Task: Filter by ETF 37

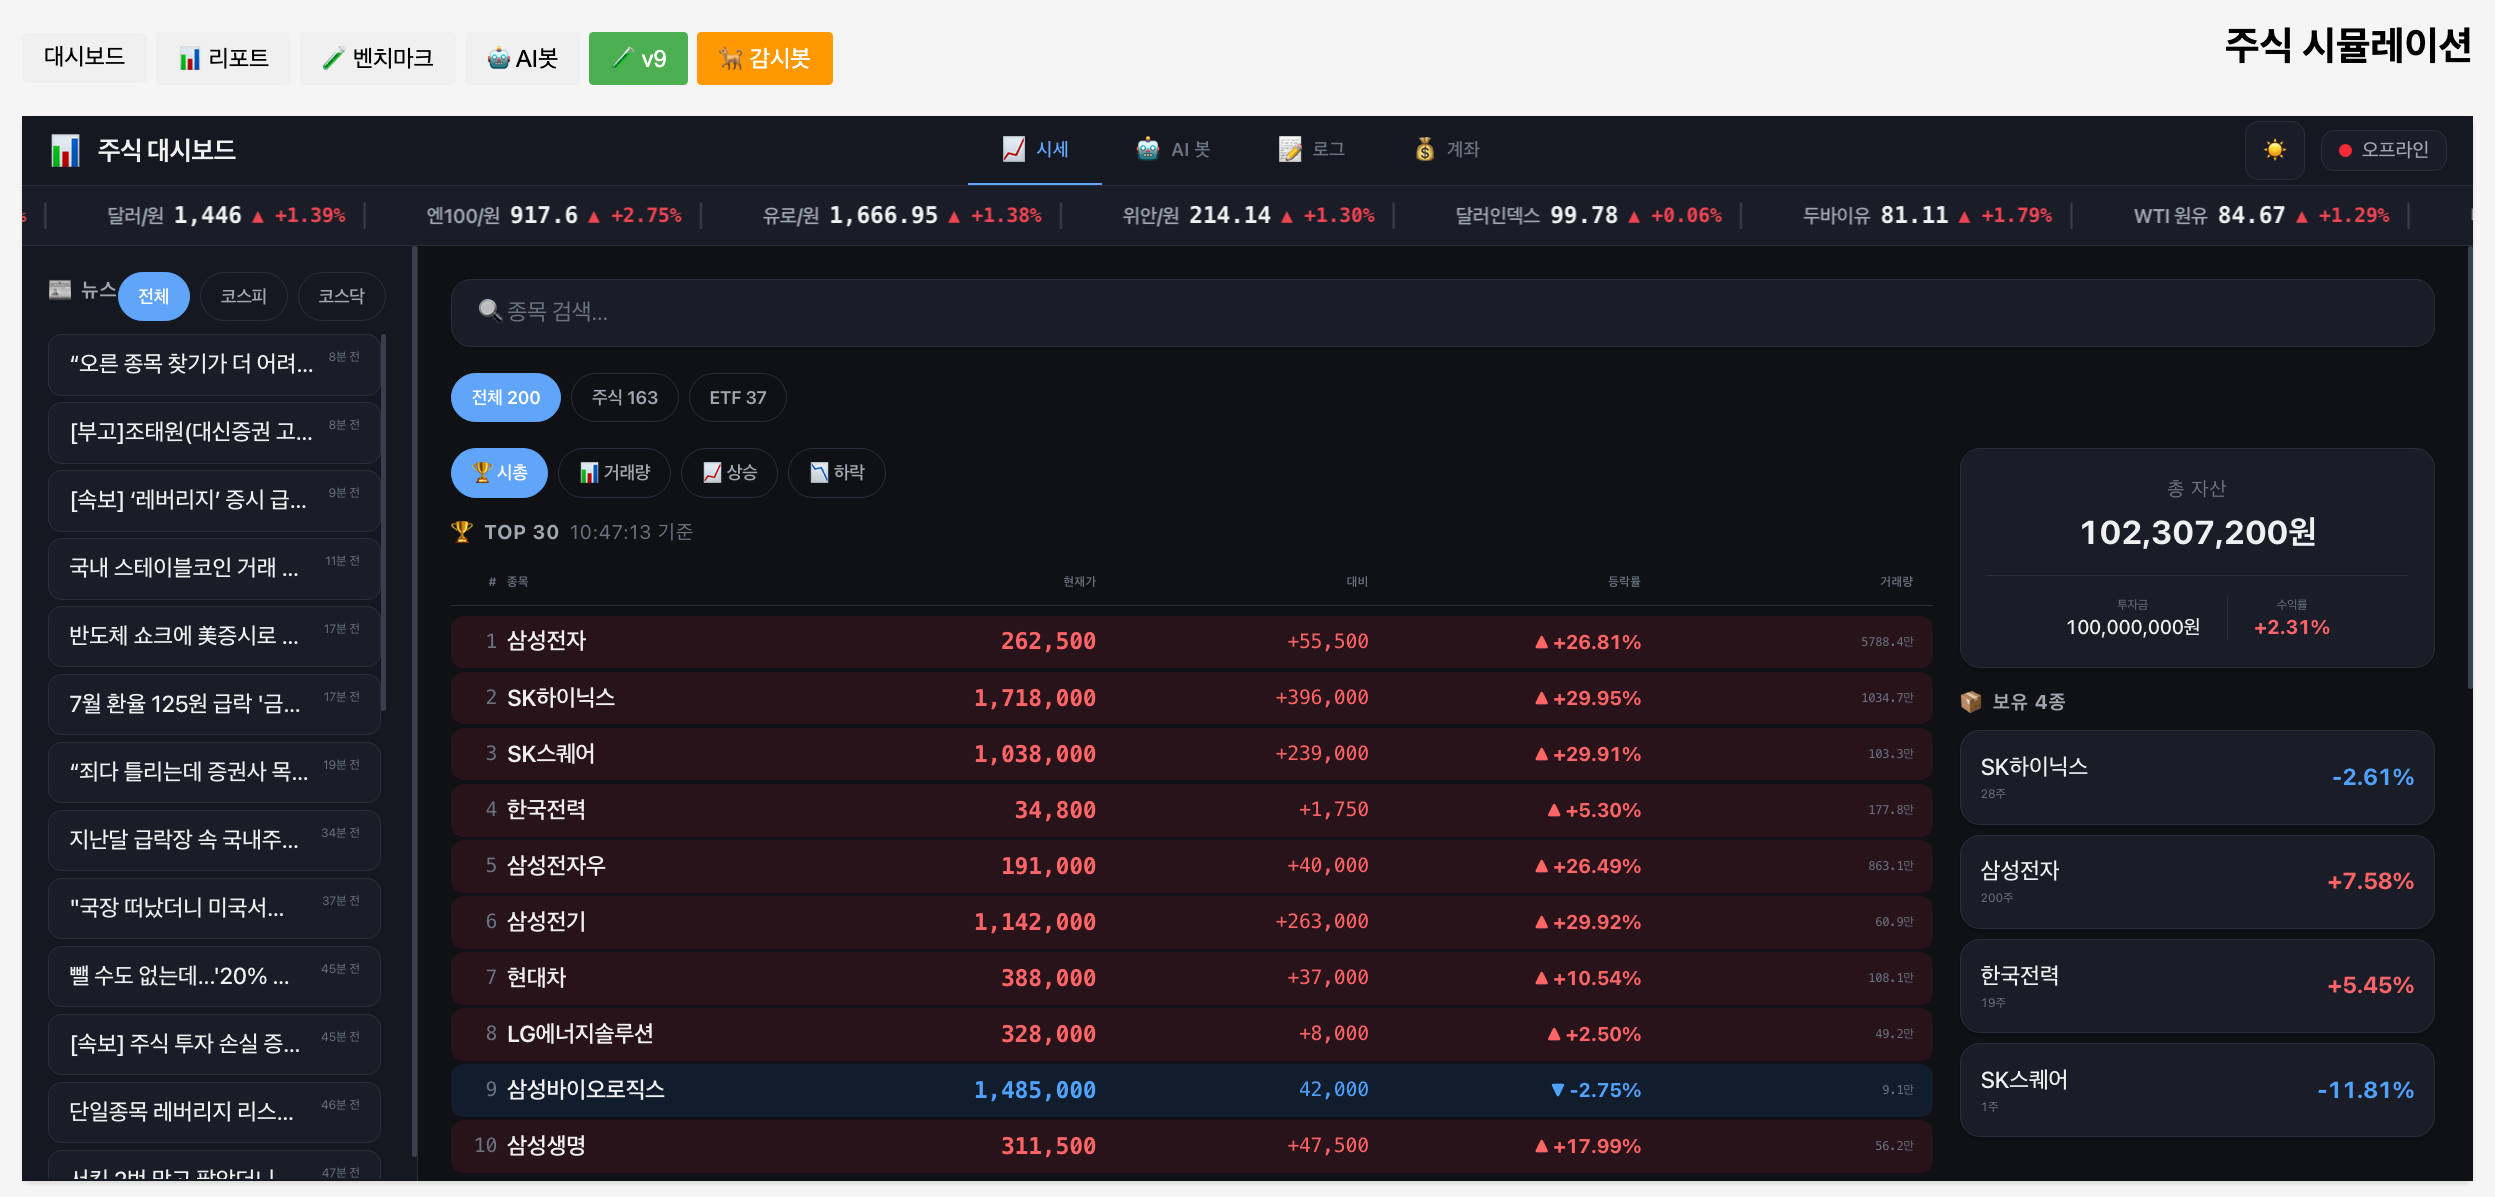Action: (738, 397)
